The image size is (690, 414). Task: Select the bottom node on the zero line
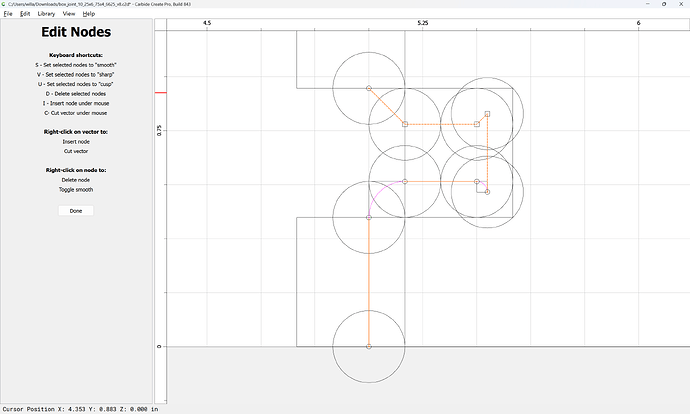click(369, 347)
